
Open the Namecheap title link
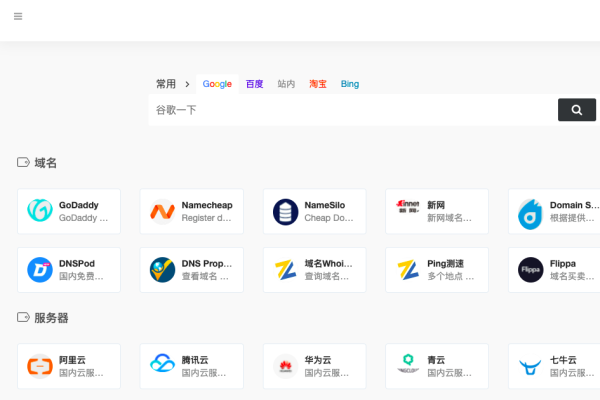click(x=207, y=205)
